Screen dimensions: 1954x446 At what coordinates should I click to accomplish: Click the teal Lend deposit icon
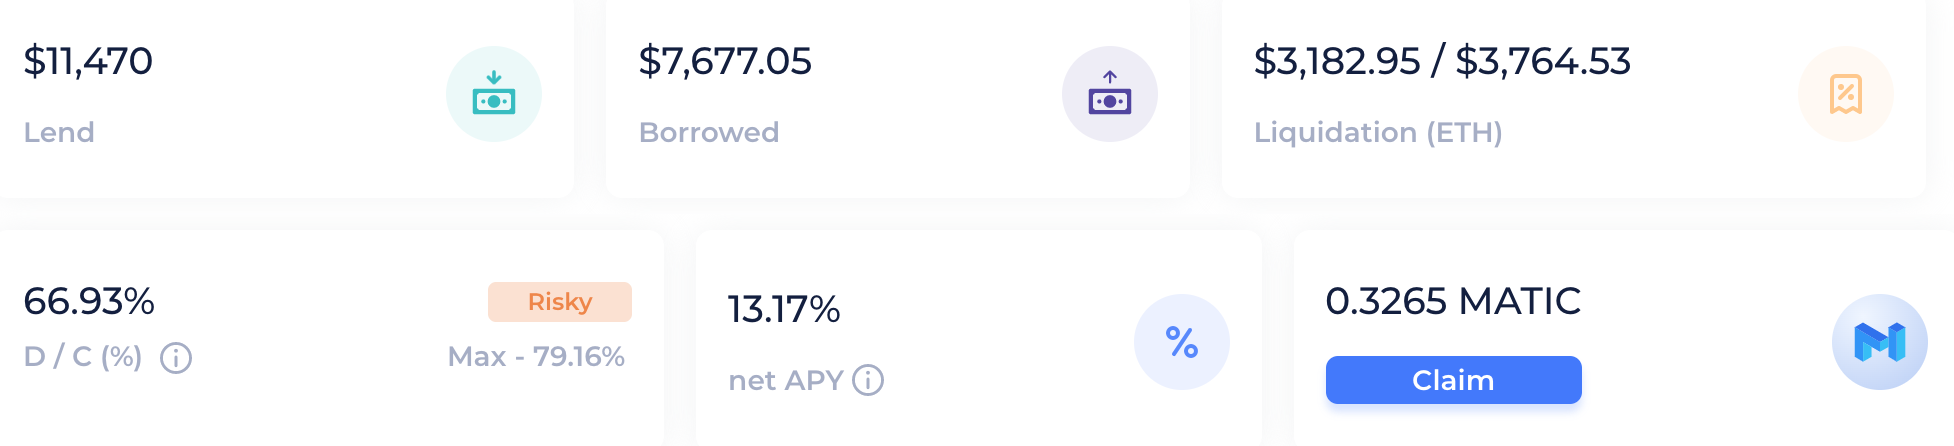click(494, 94)
